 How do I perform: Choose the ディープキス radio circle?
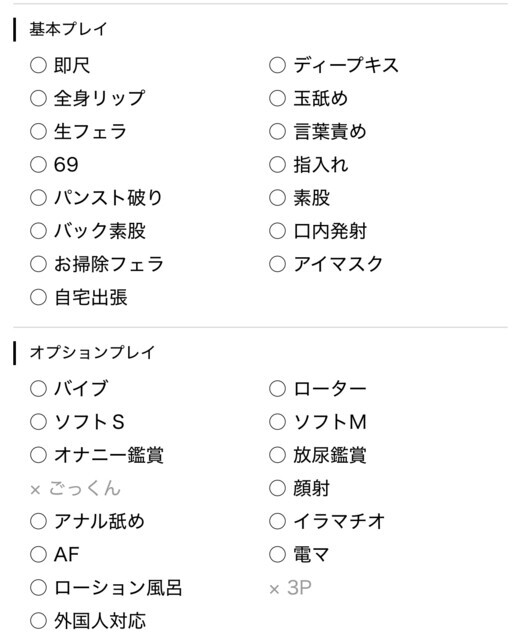pos(277,65)
